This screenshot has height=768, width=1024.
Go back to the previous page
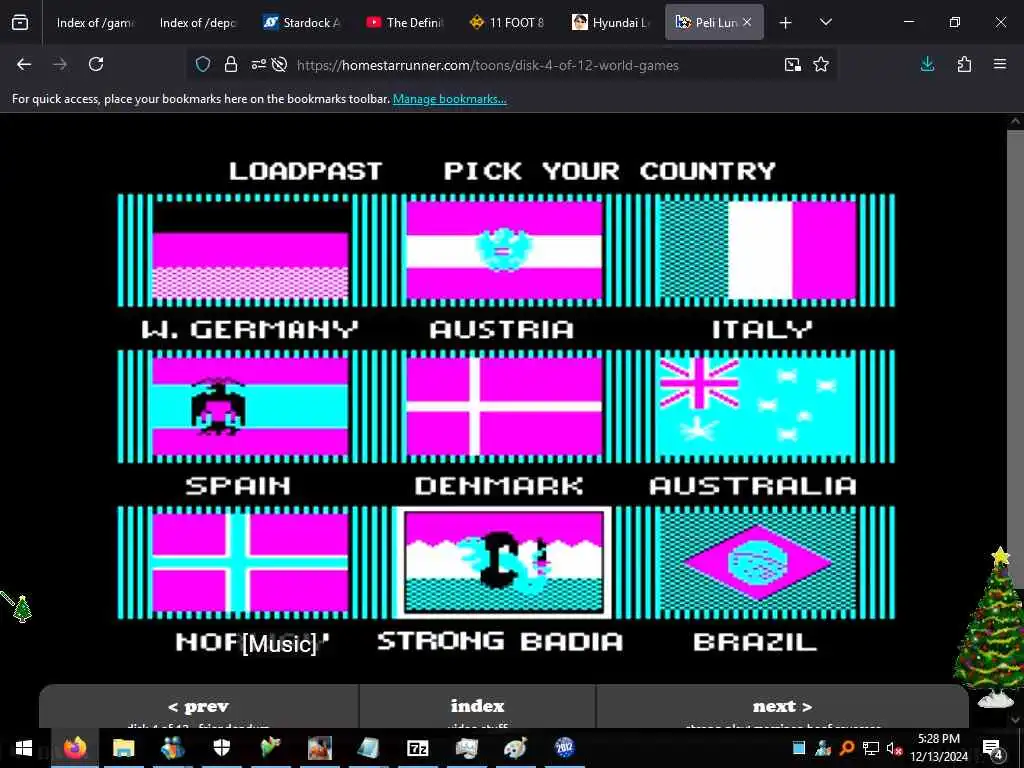(24, 64)
